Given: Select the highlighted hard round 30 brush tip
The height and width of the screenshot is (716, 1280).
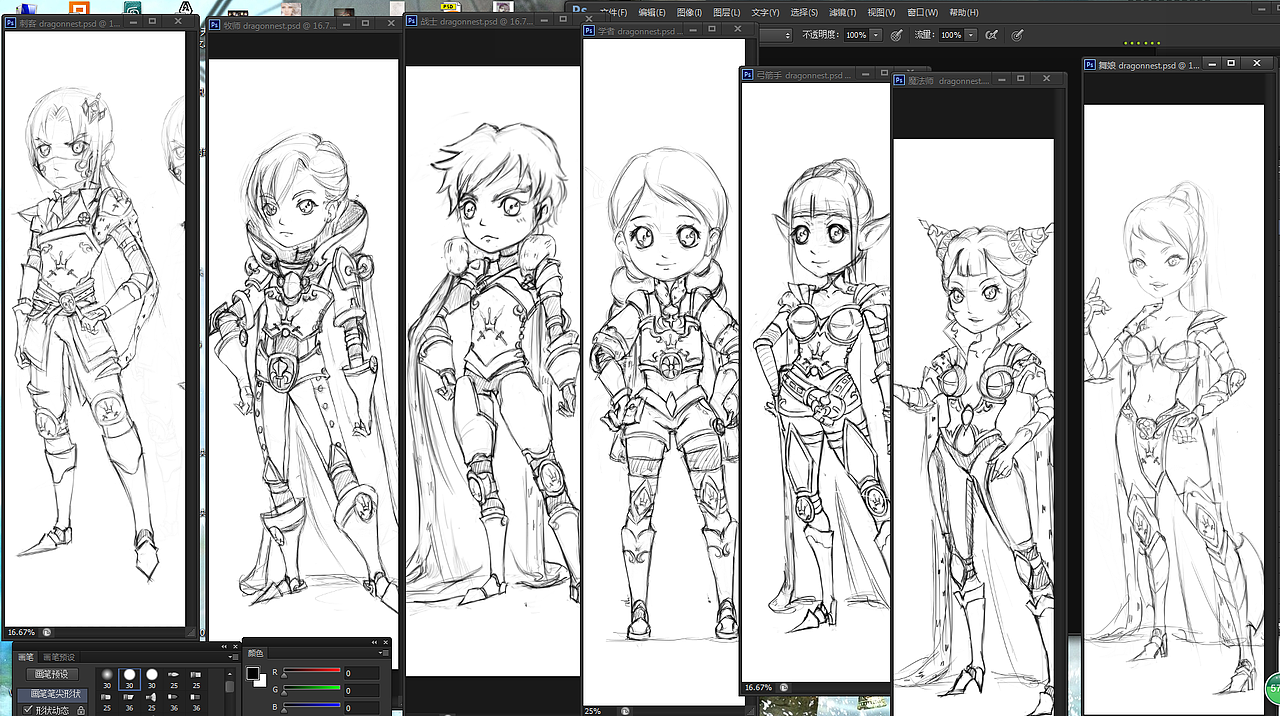Looking at the screenshot, I should (129, 679).
